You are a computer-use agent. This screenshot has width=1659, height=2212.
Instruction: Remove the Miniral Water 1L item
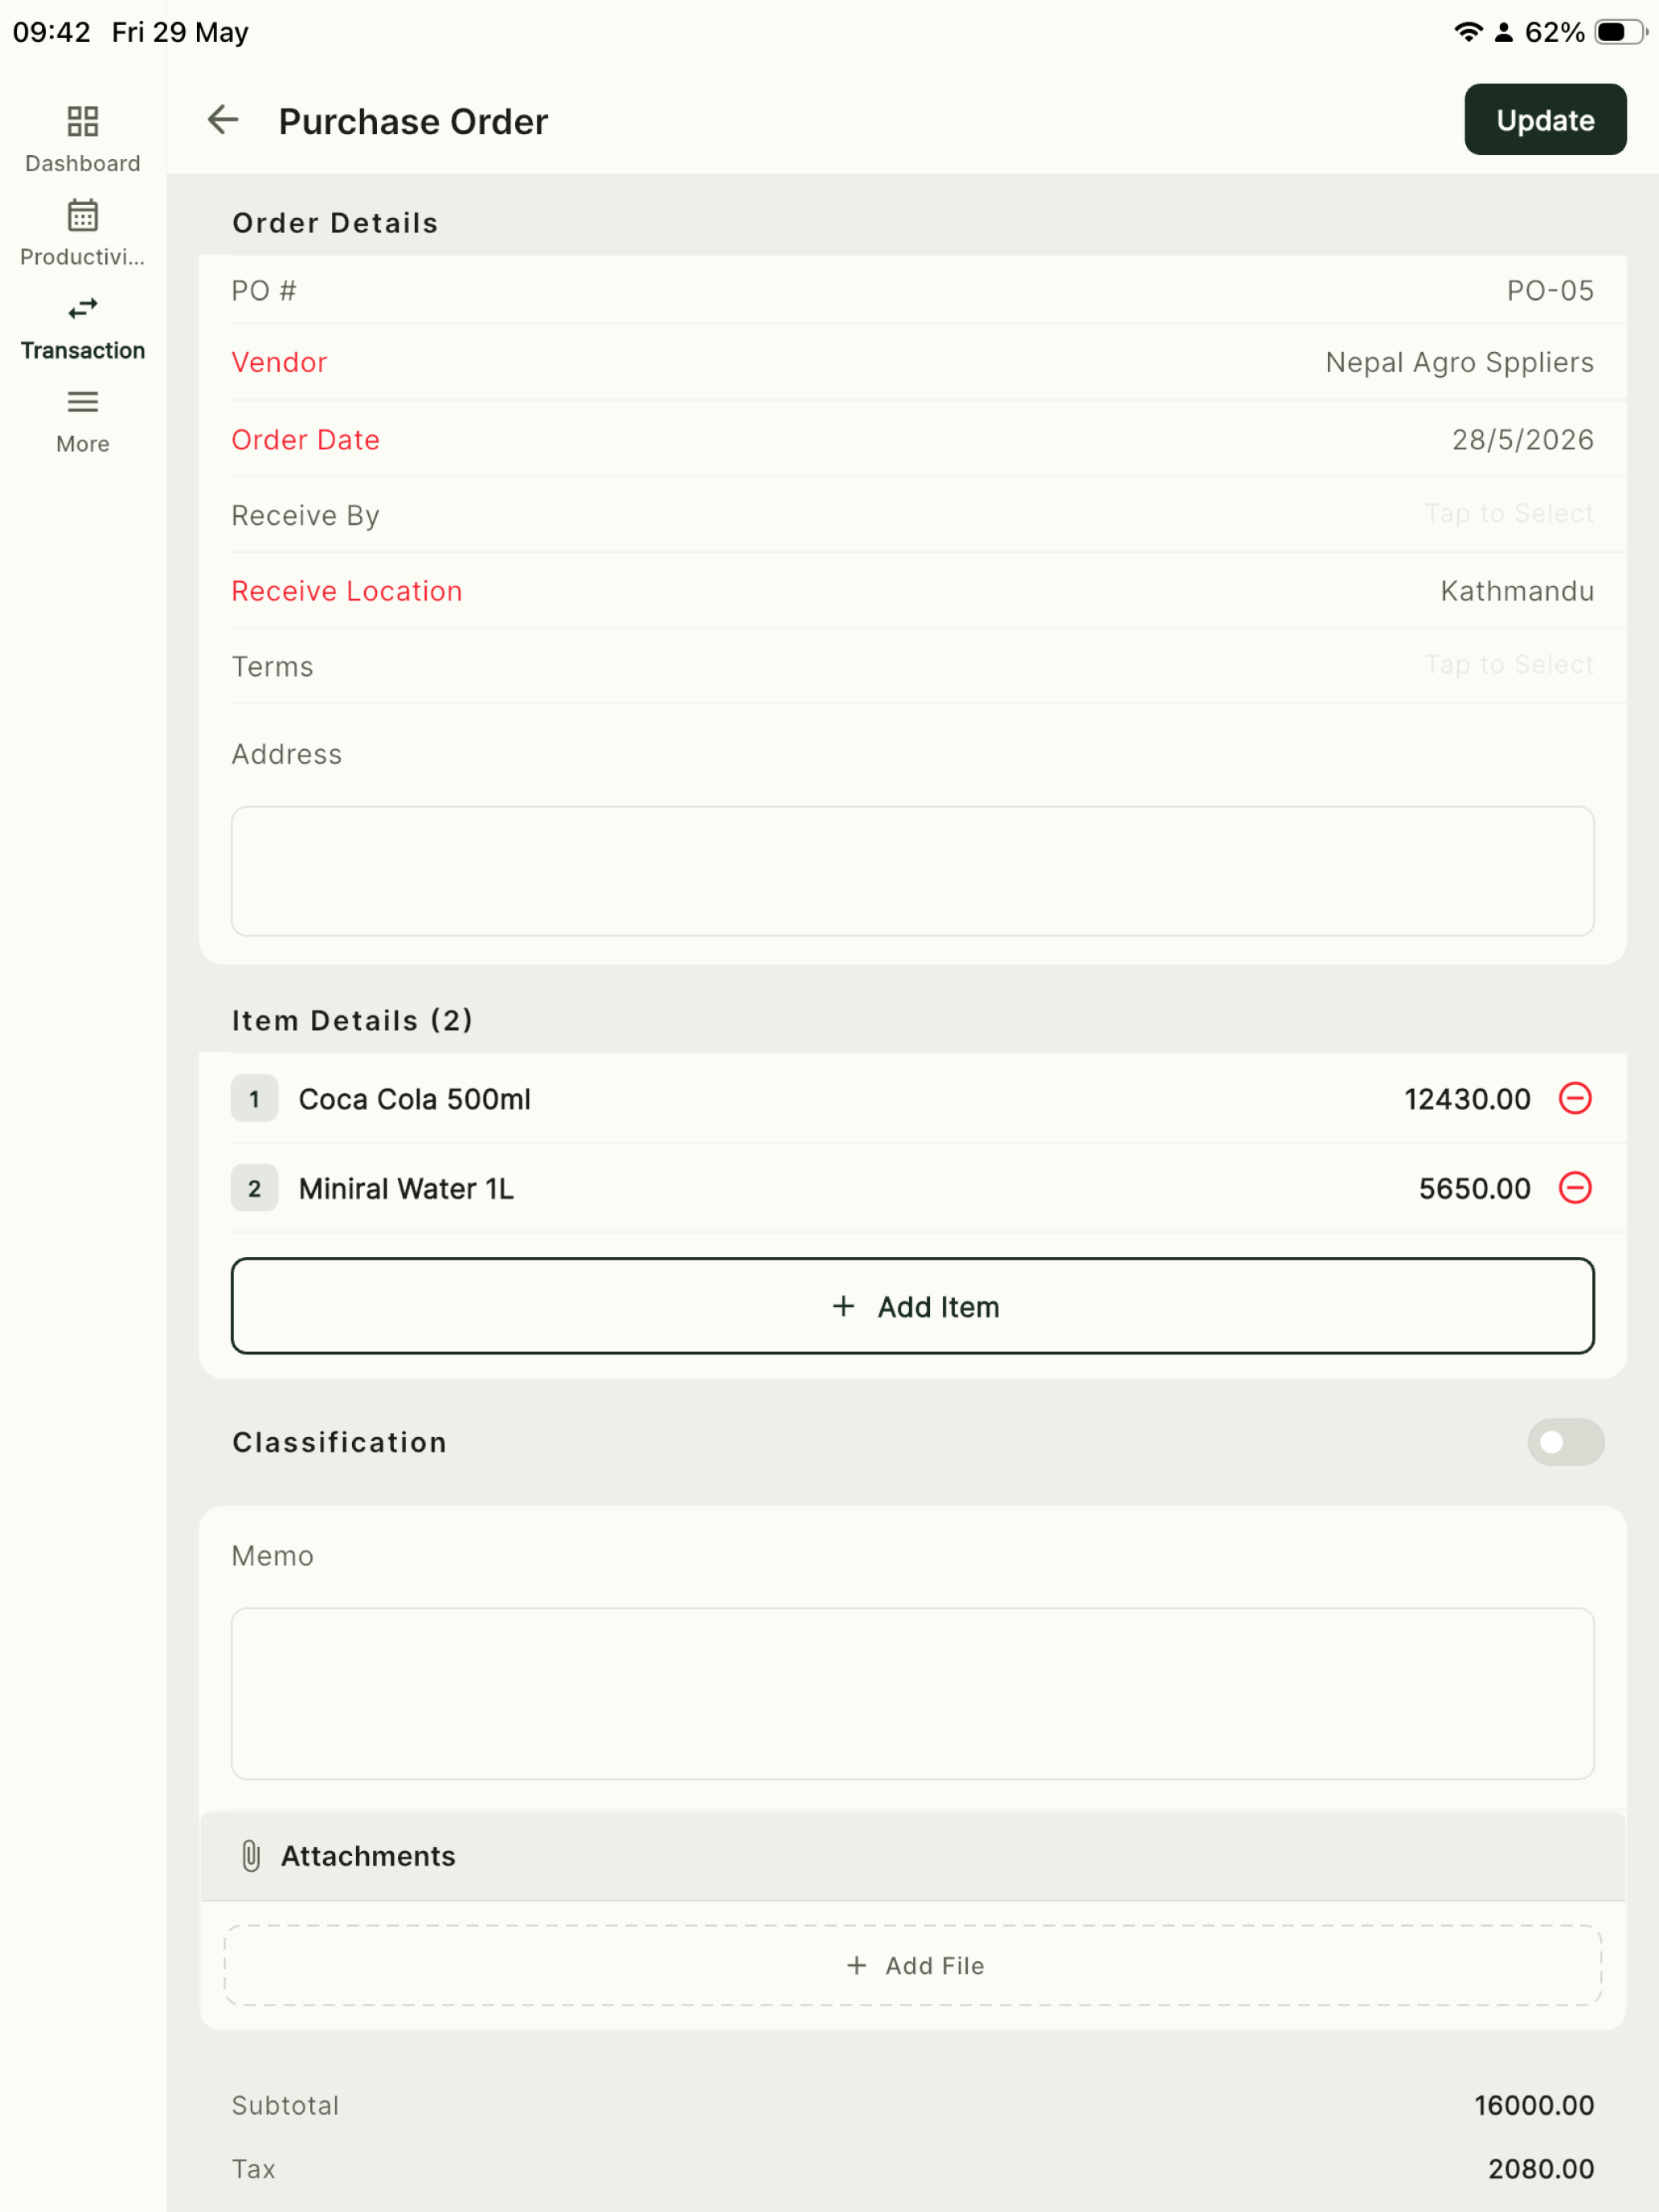[1575, 1188]
